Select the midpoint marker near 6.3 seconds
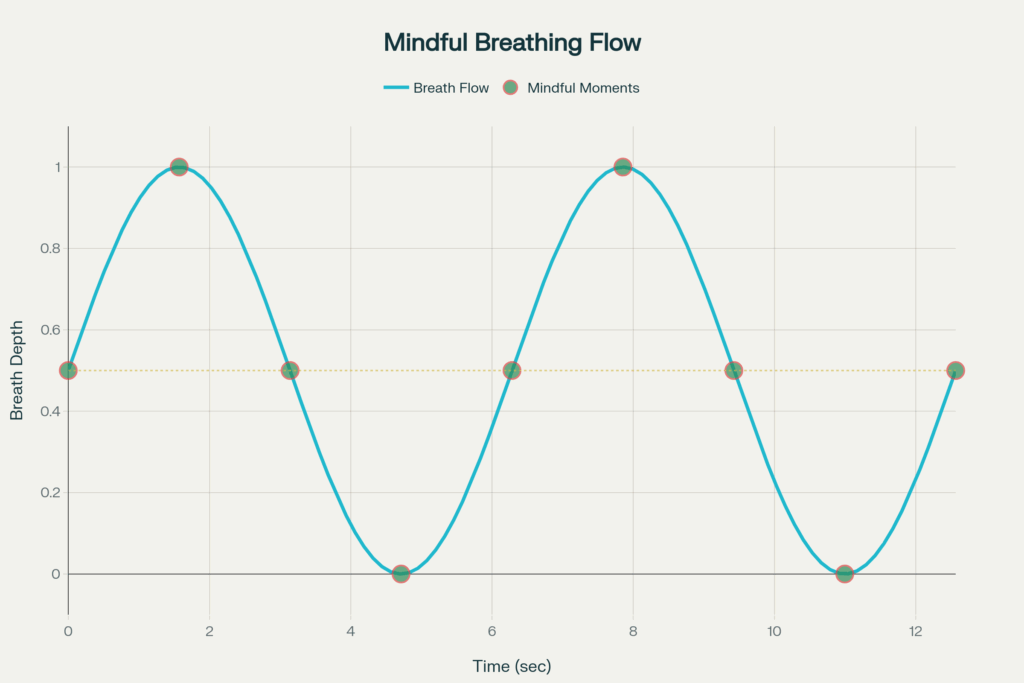The image size is (1024, 683). pyautogui.click(x=512, y=370)
